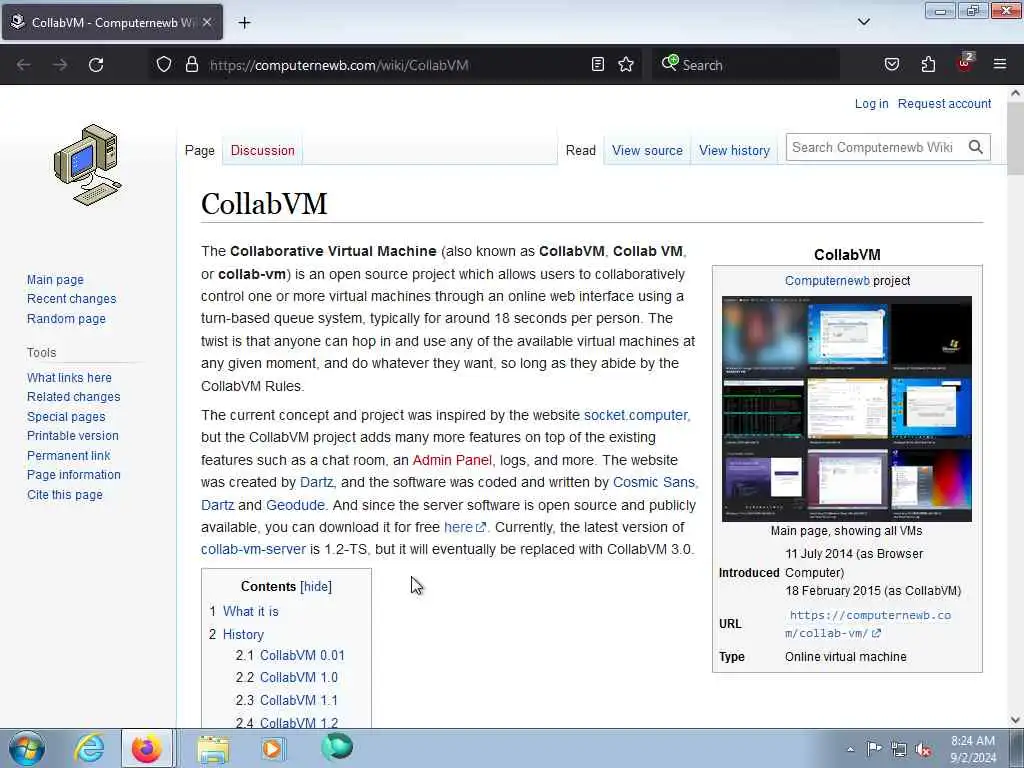Image resolution: width=1024 pixels, height=768 pixels.
Task: Close the CollabVM browser tab
Action: click(206, 22)
